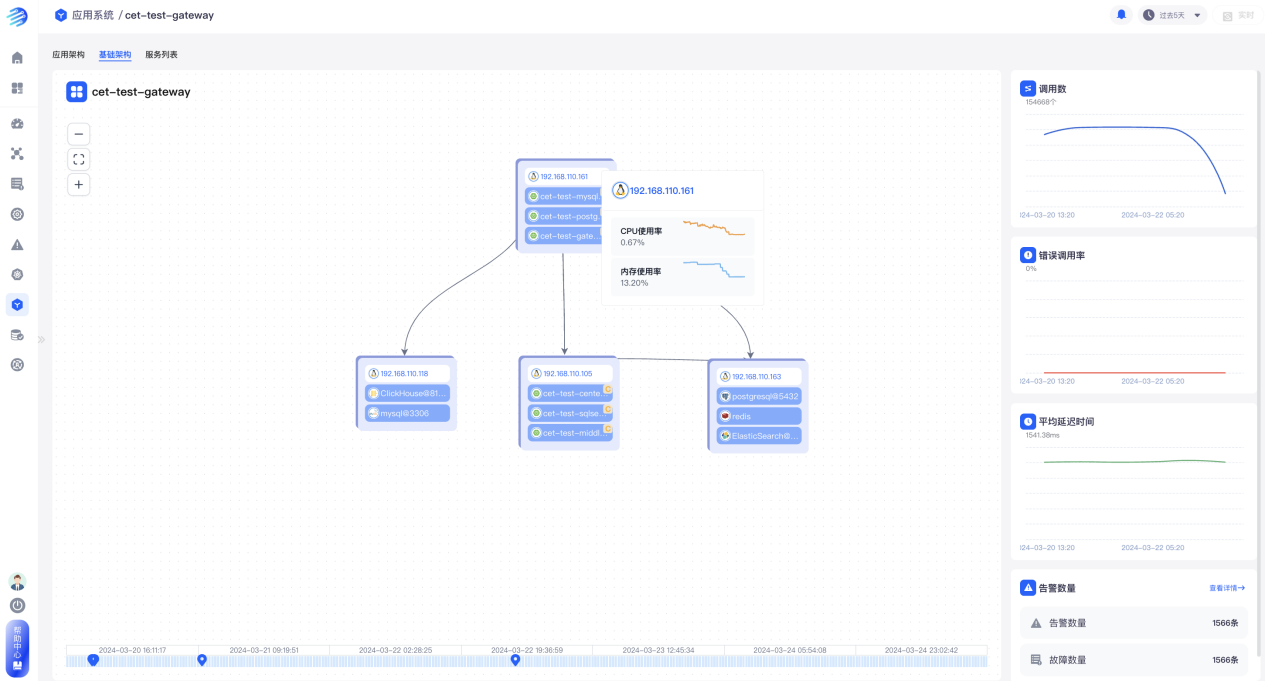Screen dimensions: 1265x681
Task: Zoom out with the minus button
Action: [79, 134]
